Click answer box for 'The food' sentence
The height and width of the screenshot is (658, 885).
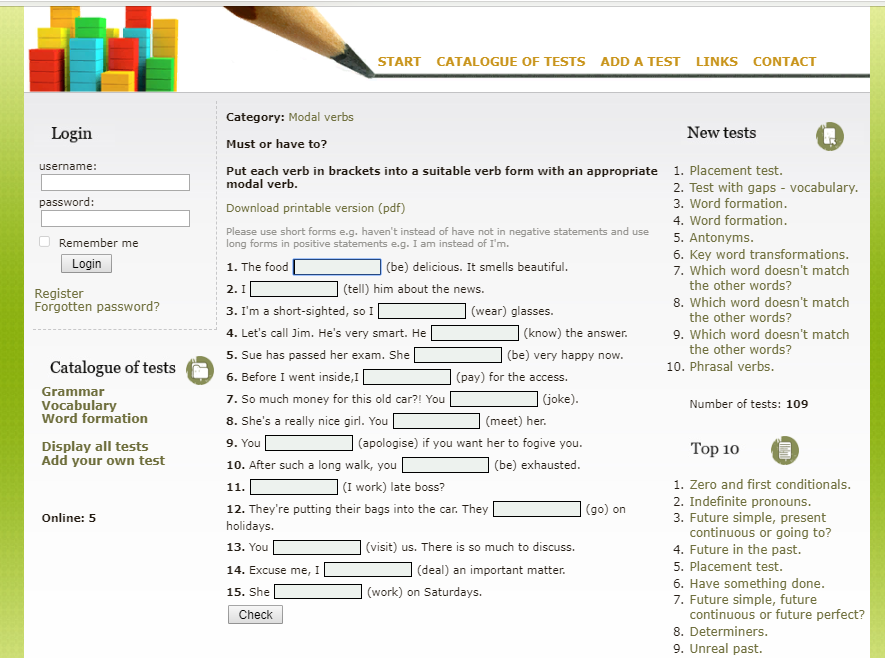tap(337, 267)
